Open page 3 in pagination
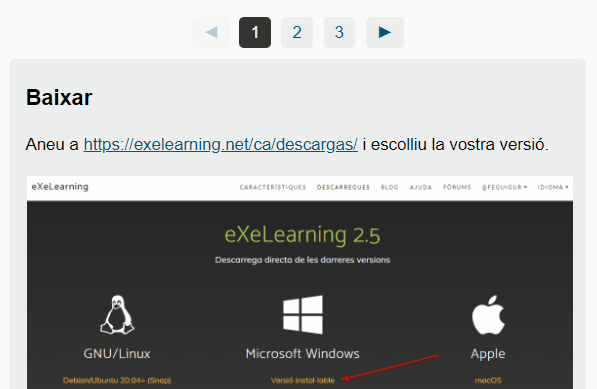 coord(339,32)
